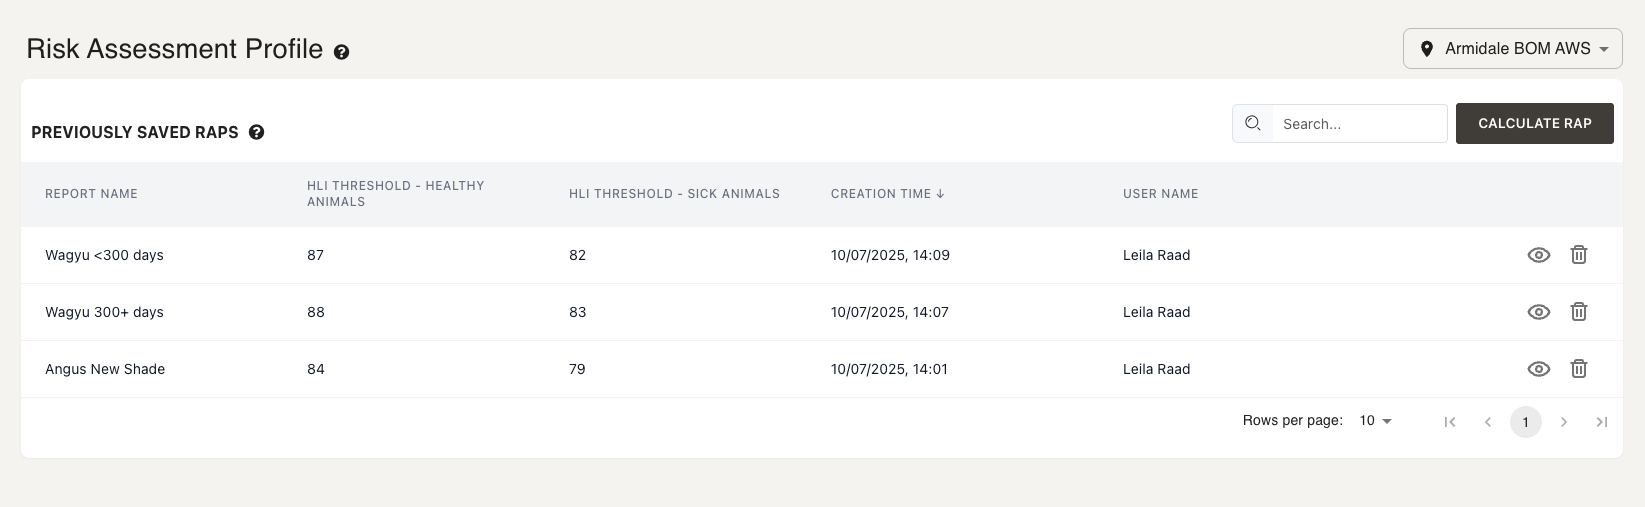Screen dimensions: 1645x507
Task: Select page 1 in pagination
Action: point(1525,422)
